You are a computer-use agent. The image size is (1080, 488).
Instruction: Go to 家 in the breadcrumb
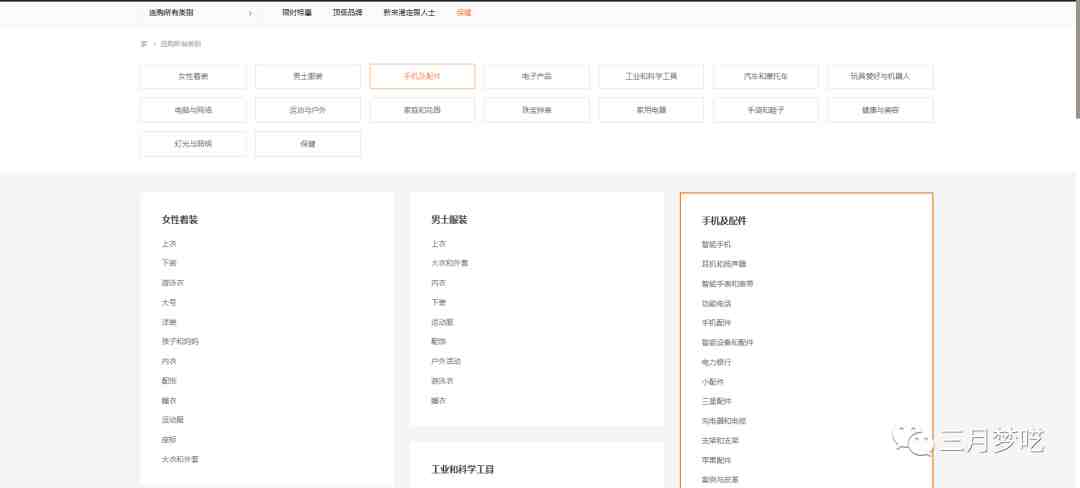coord(144,44)
